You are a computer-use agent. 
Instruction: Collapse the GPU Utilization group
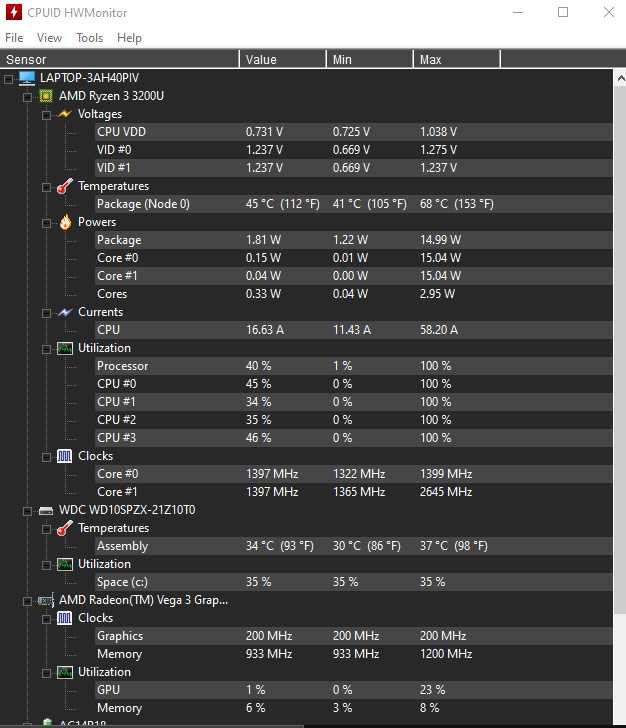coord(46,673)
